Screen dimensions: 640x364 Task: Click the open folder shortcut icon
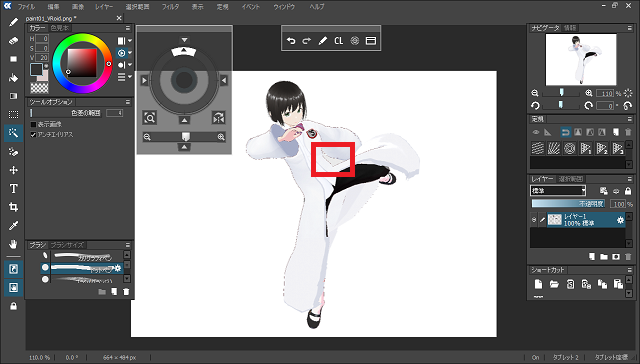(x=554, y=284)
